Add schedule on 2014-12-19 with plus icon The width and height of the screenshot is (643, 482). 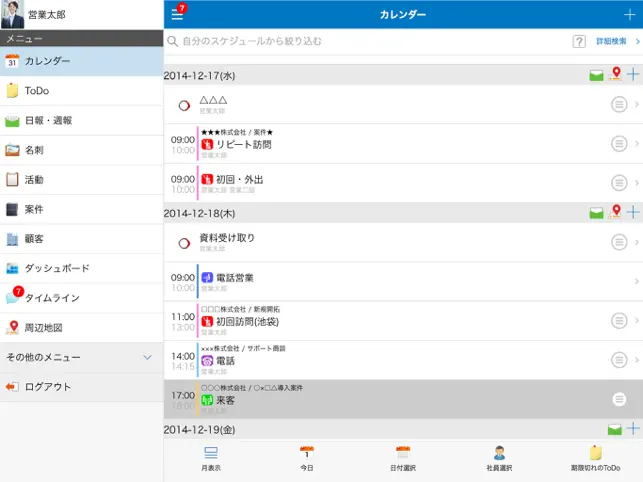pos(633,428)
